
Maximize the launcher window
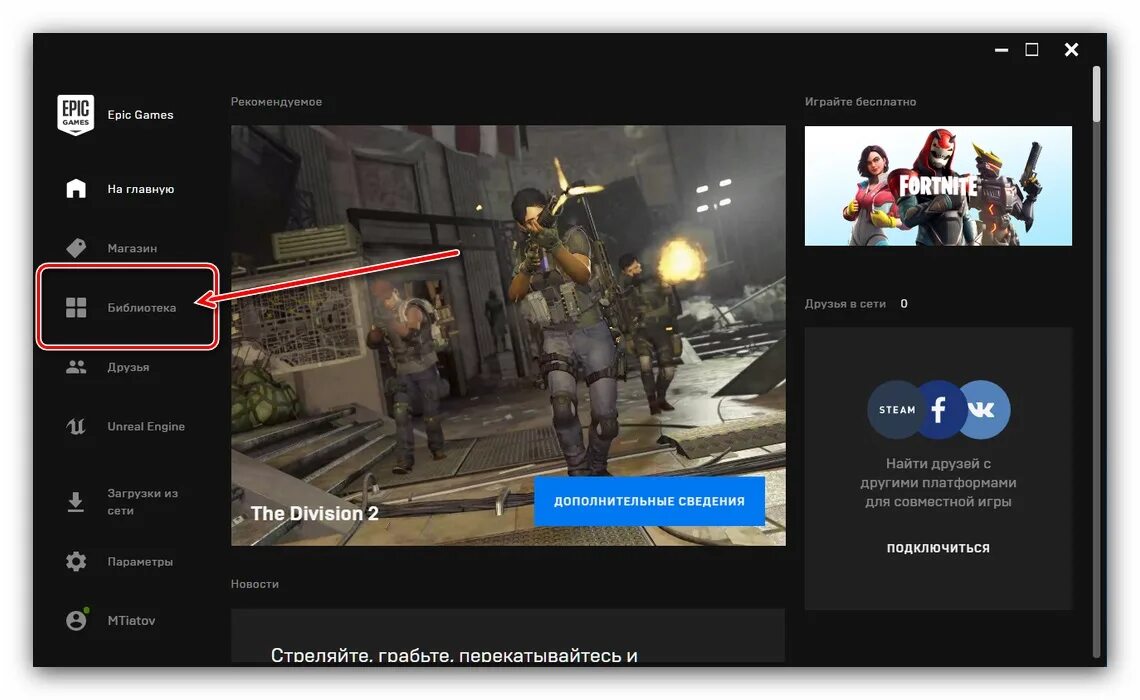[1032, 49]
